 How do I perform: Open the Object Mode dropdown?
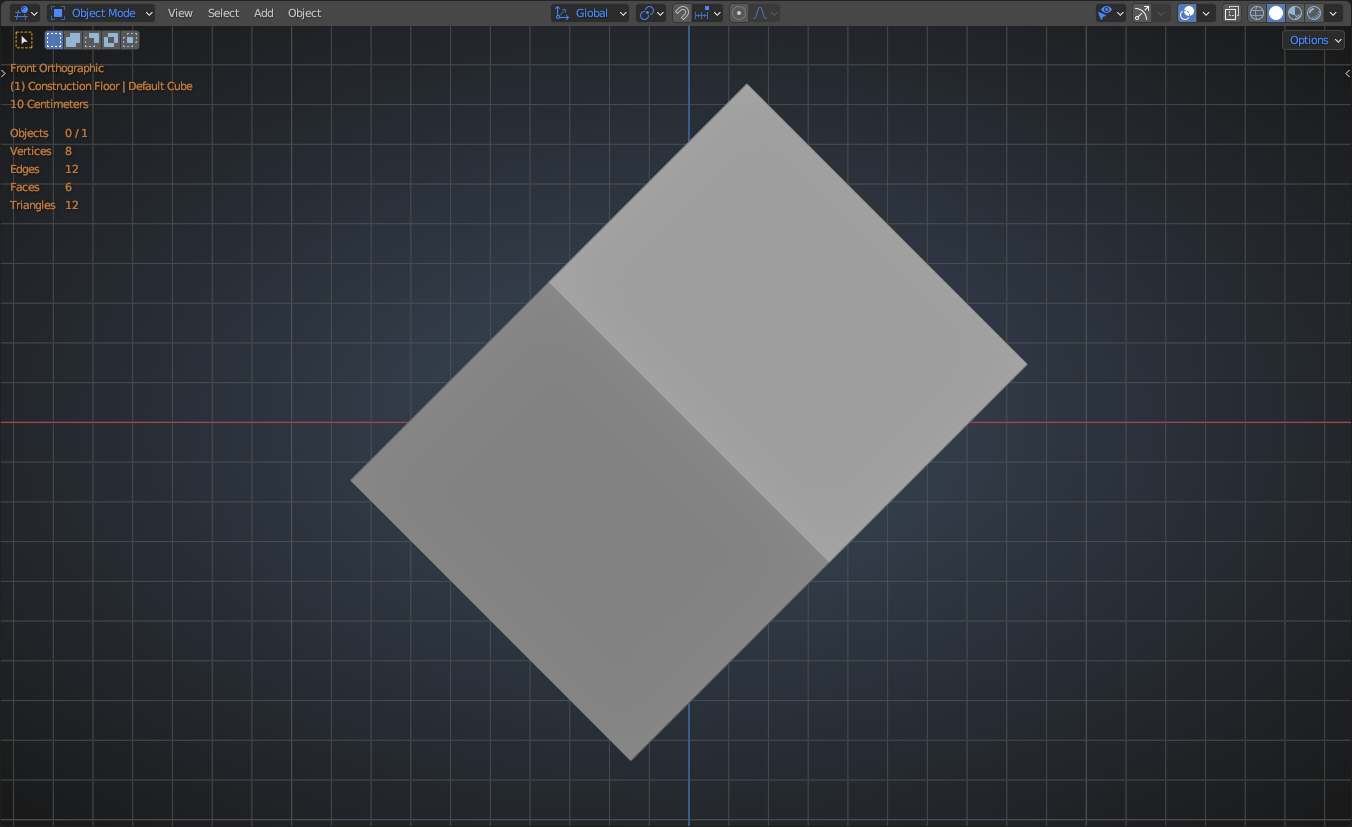[x=101, y=13]
